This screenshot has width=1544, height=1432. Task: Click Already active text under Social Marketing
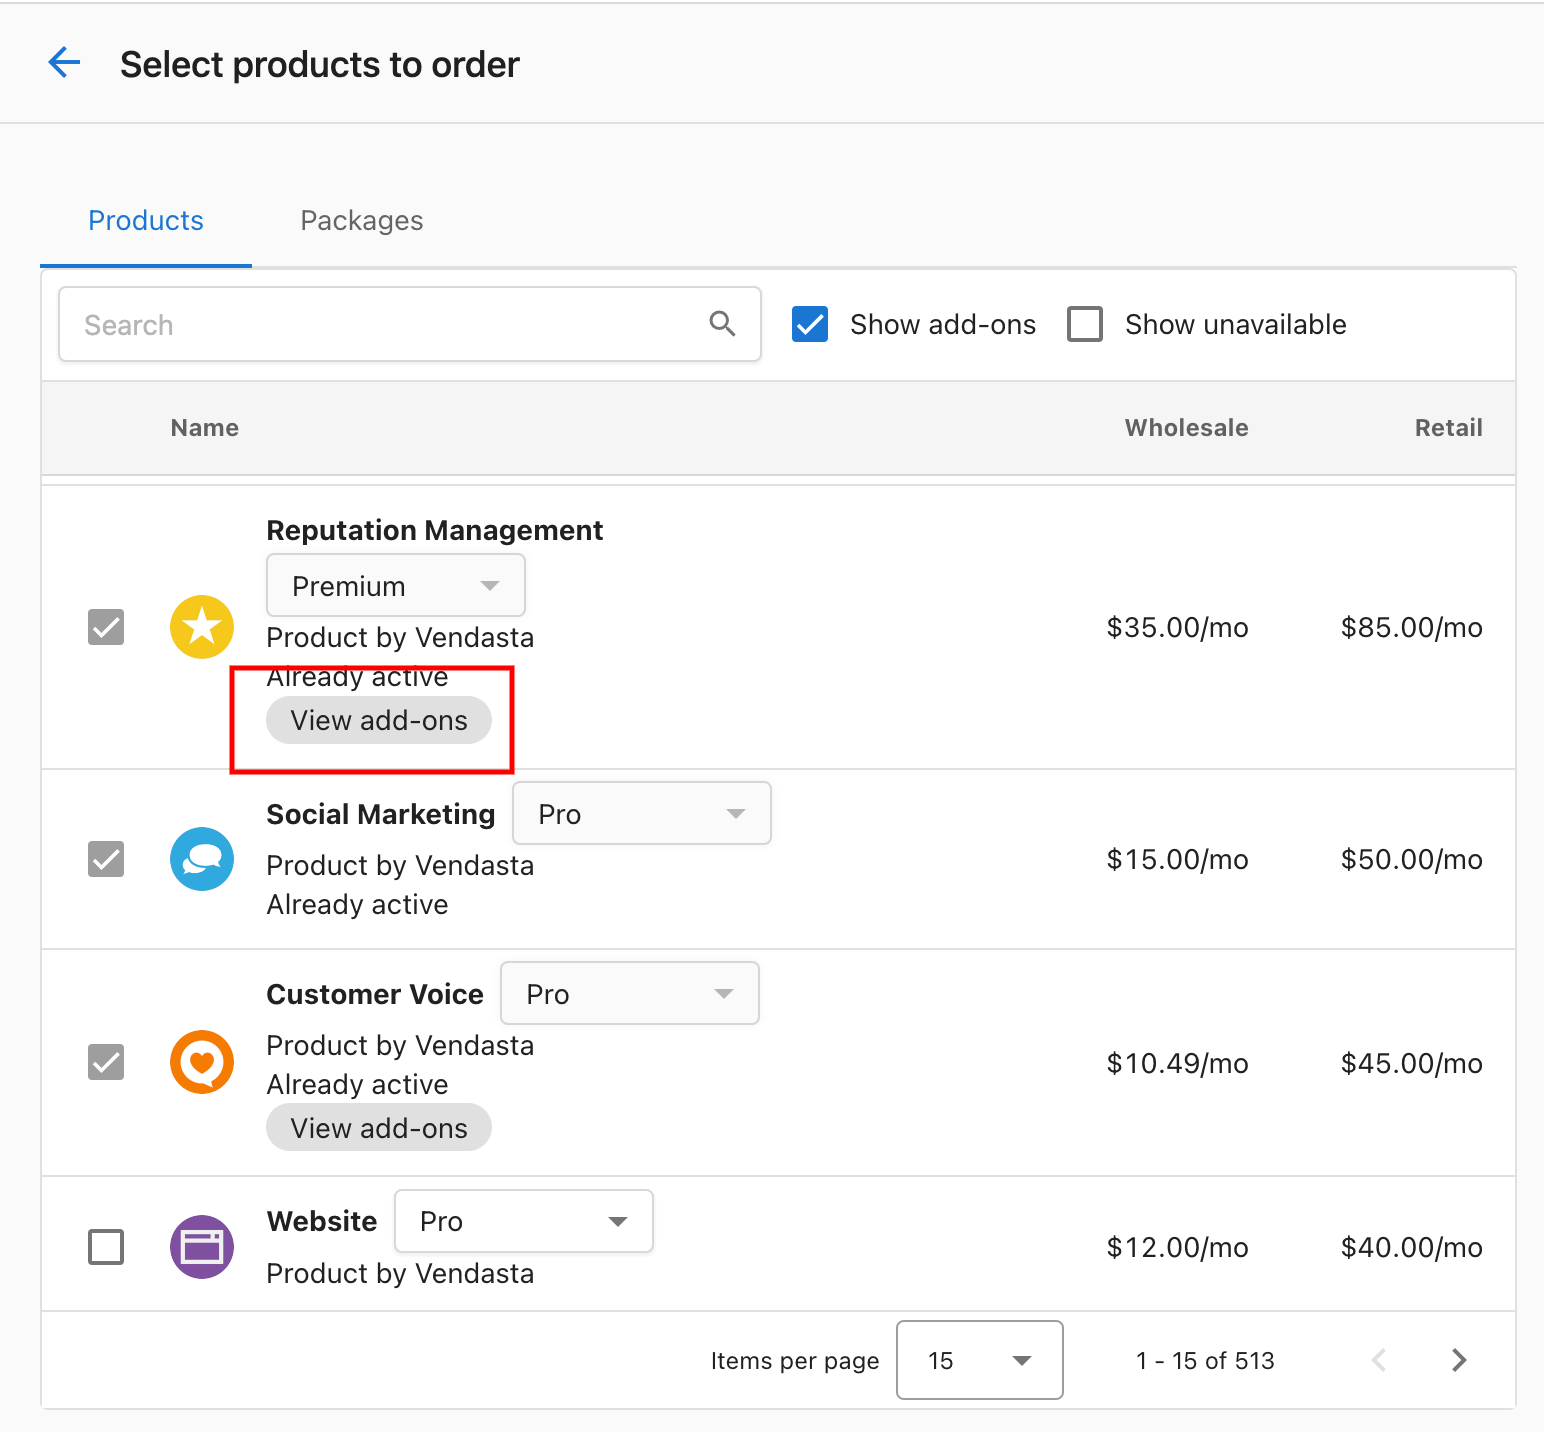pyautogui.click(x=357, y=905)
